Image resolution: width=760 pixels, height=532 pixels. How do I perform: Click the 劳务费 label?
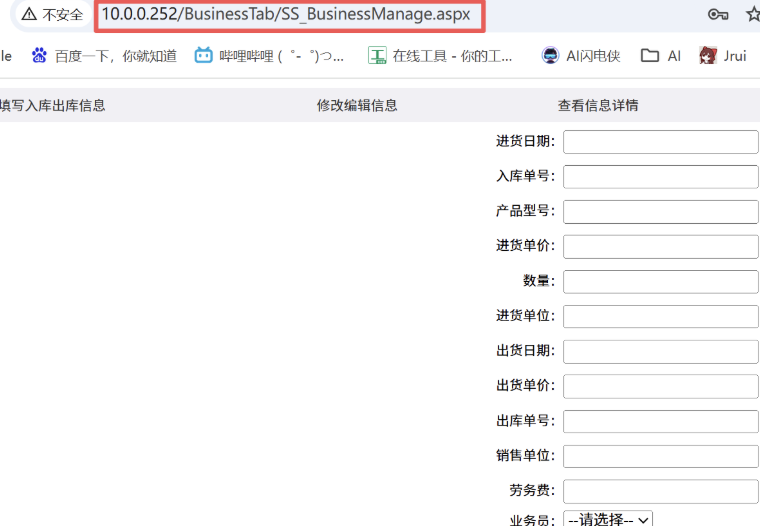click(x=532, y=490)
